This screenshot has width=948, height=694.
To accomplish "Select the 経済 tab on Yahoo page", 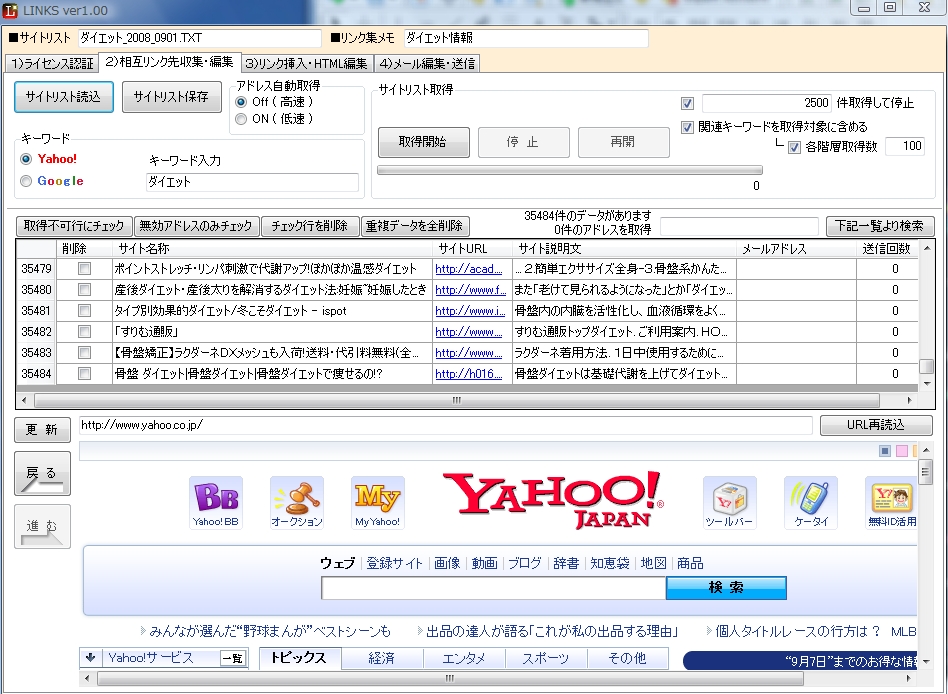I will (382, 658).
